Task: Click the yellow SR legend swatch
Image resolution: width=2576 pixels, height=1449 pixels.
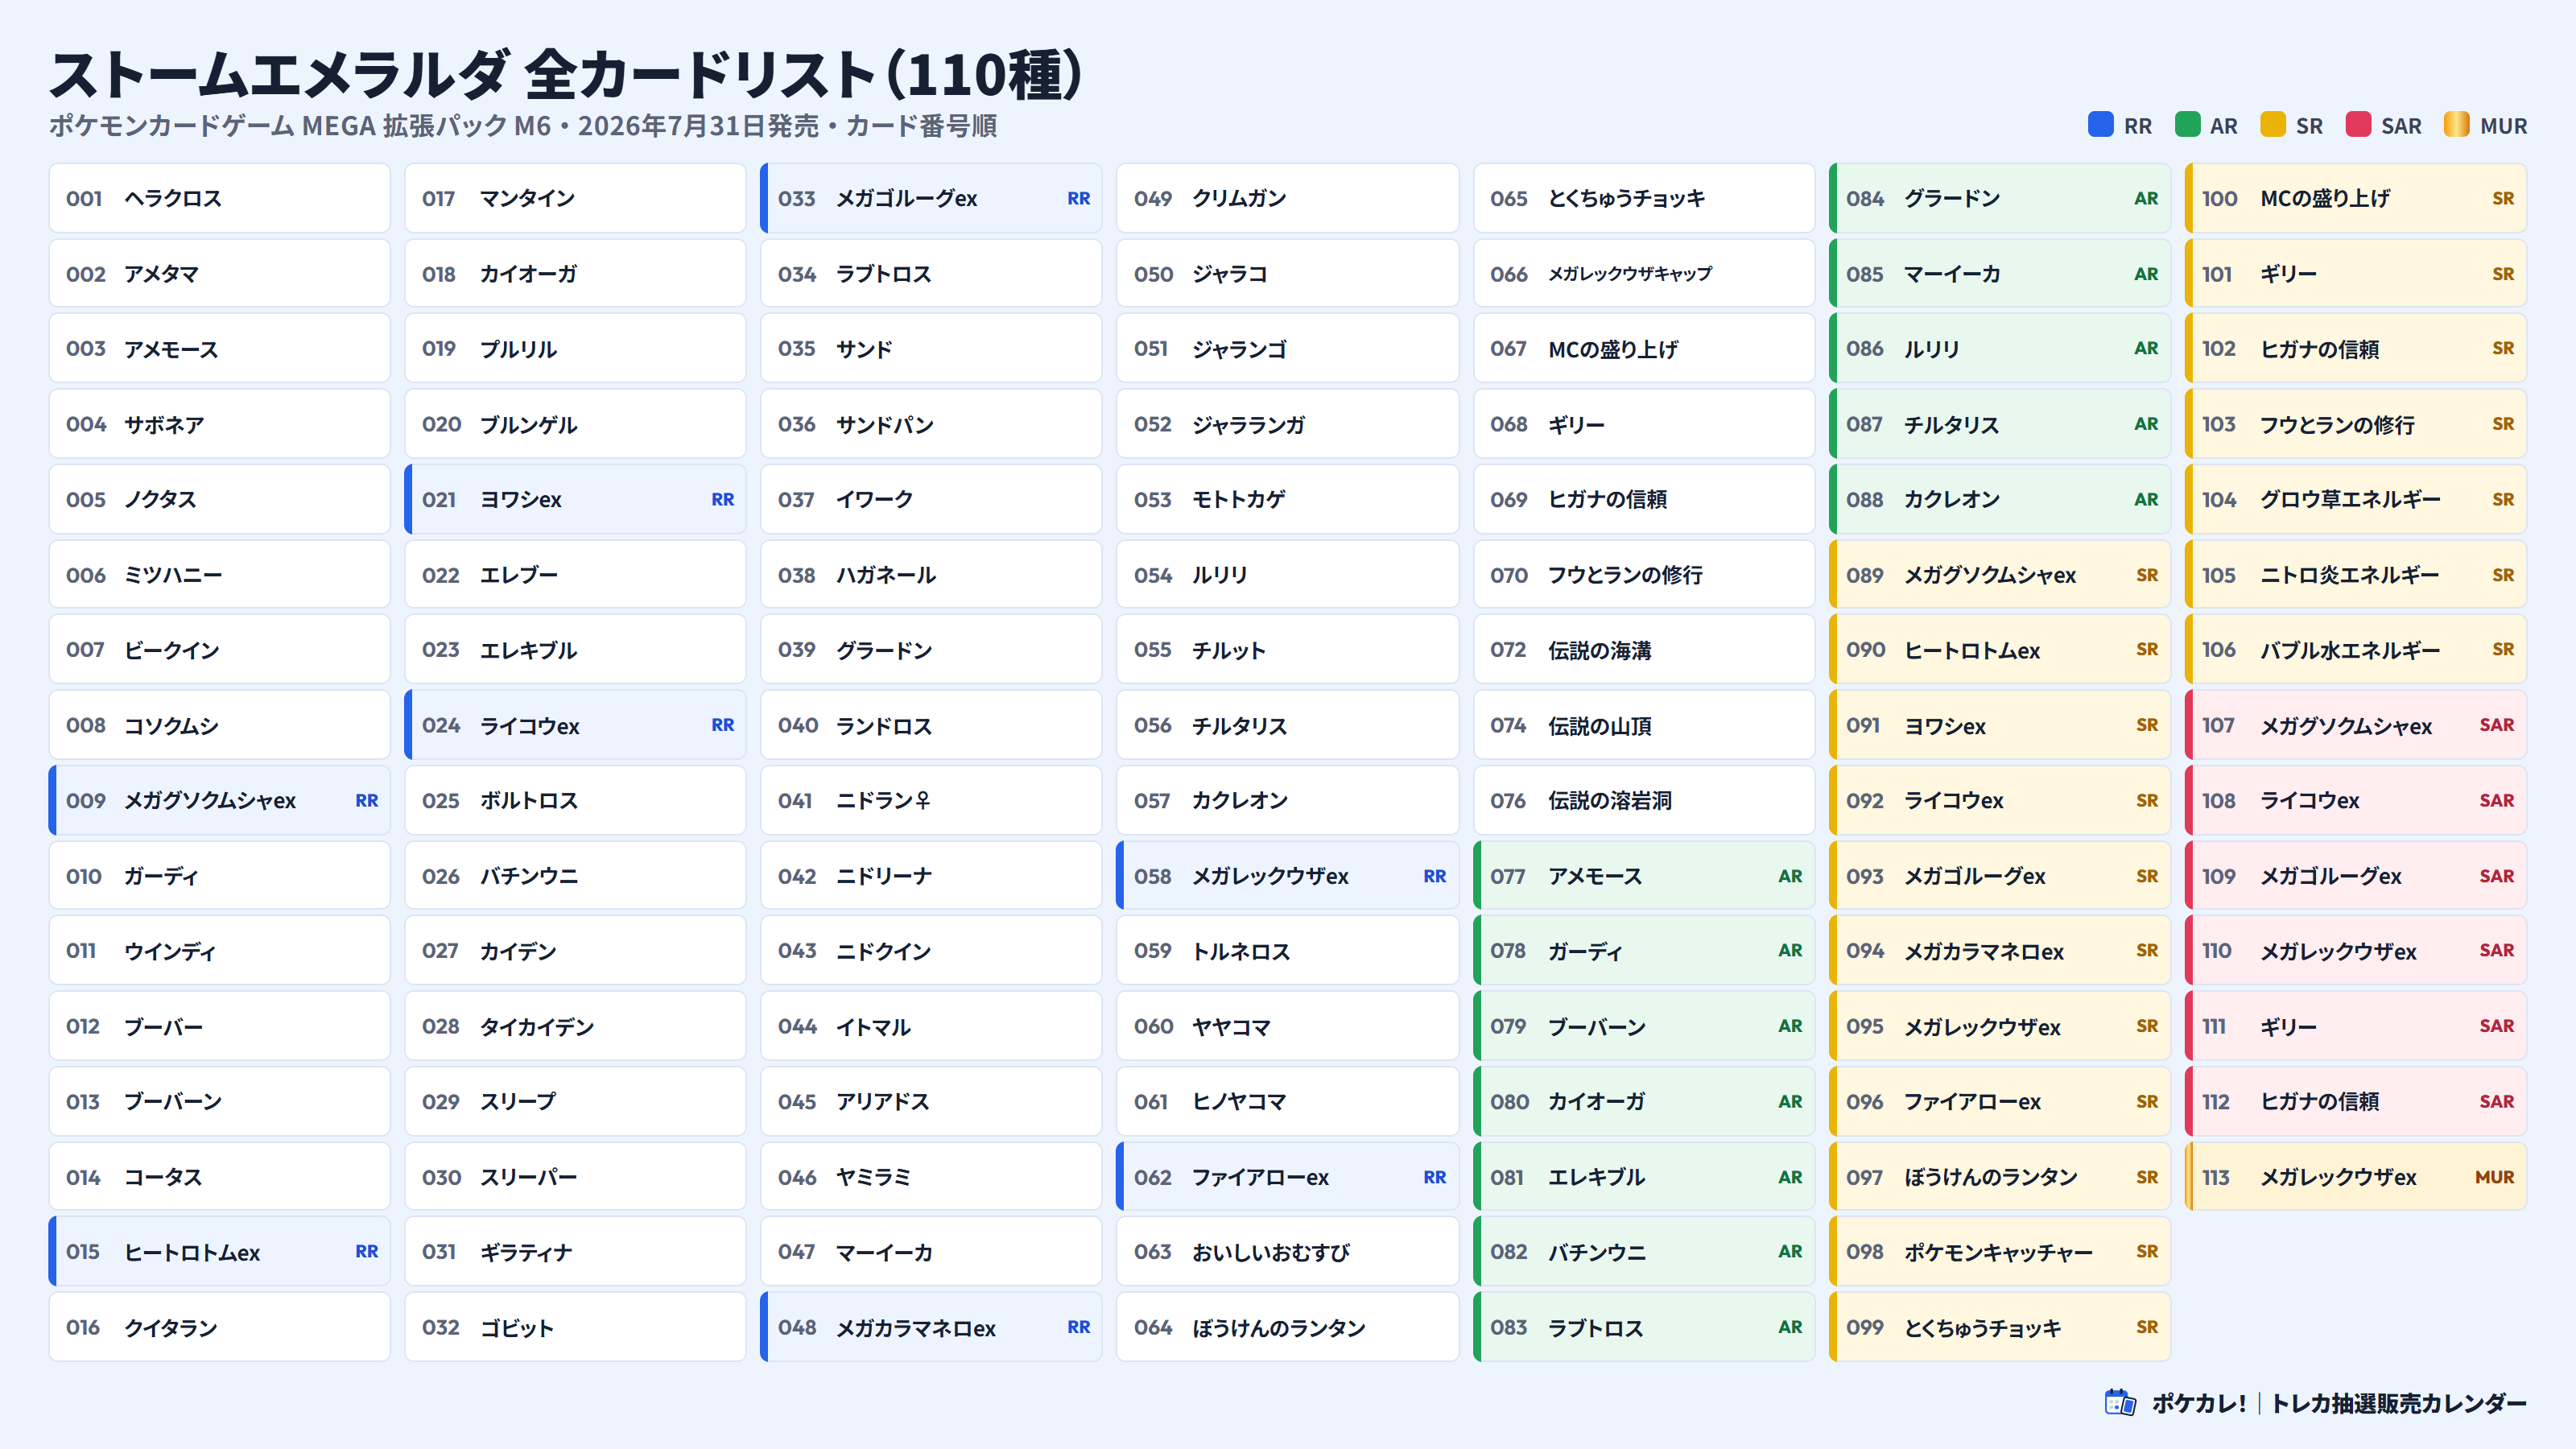Action: (x=2272, y=124)
